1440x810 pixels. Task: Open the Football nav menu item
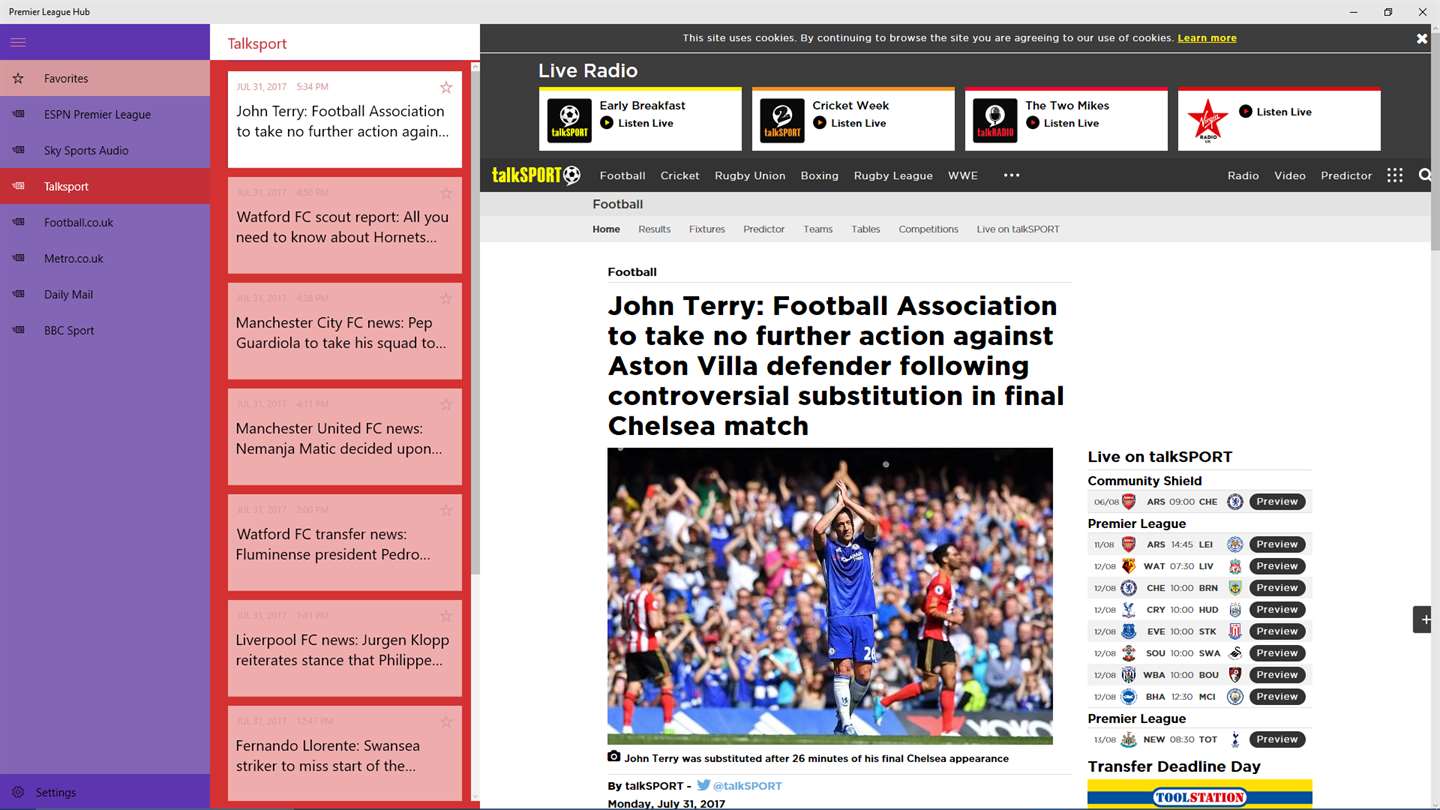tap(622, 175)
